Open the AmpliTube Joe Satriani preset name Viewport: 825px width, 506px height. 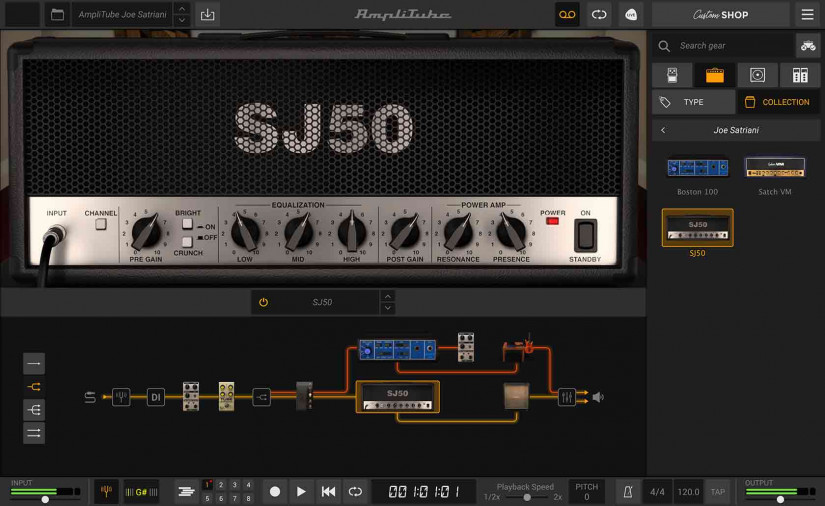pos(123,15)
